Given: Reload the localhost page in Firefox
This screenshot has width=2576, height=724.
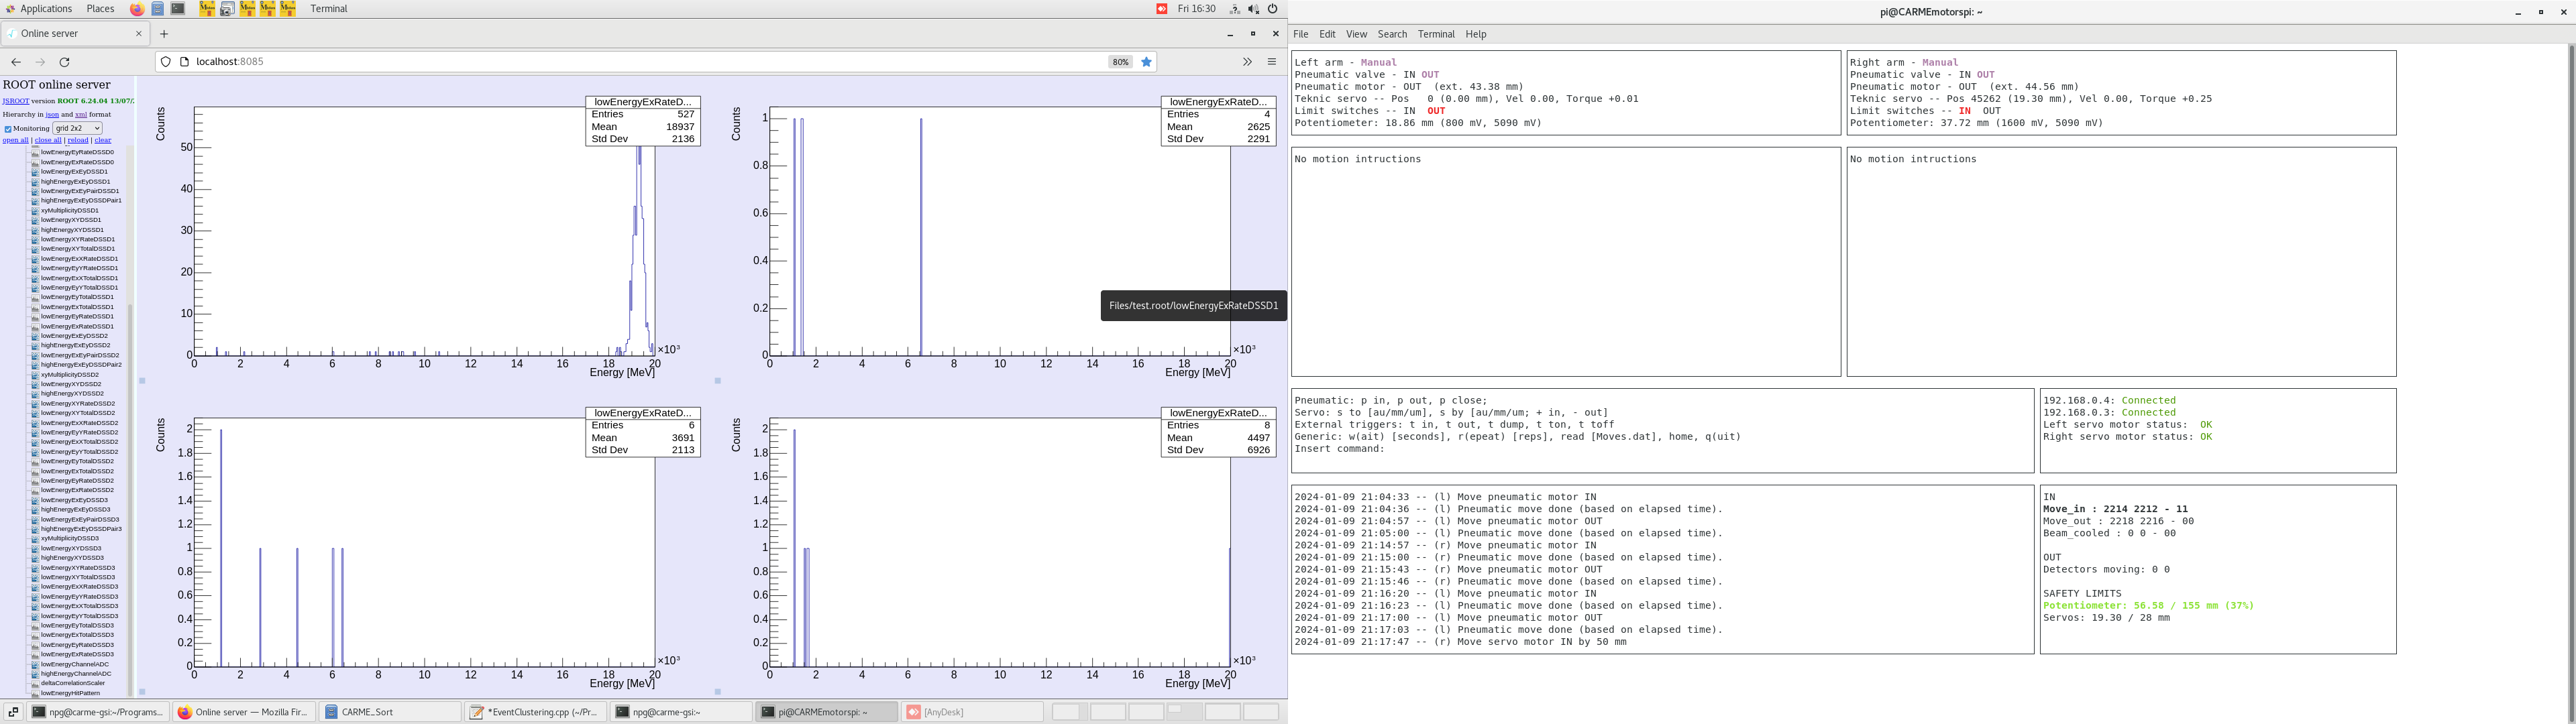Looking at the screenshot, I should (65, 62).
